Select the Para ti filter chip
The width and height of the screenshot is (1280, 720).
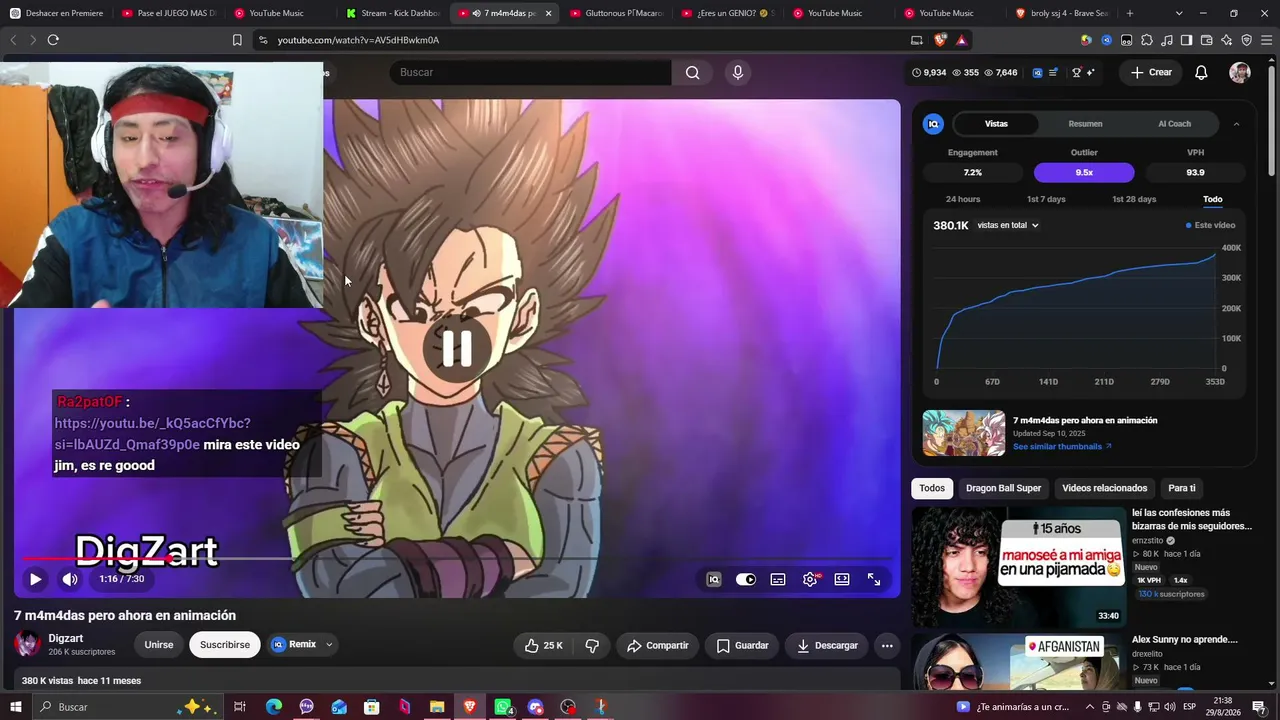tap(1182, 488)
